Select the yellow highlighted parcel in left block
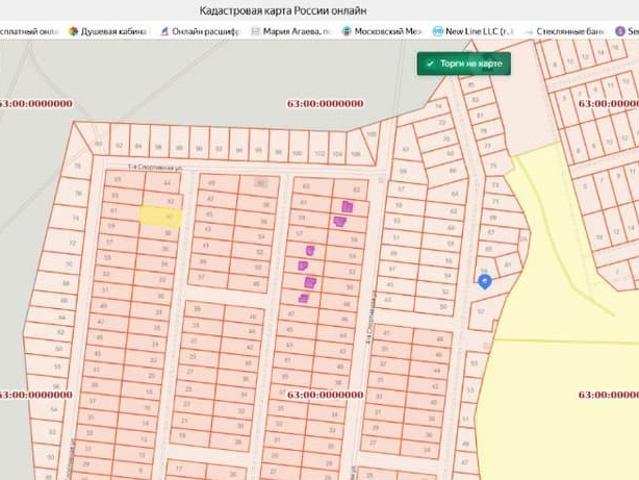 click(x=159, y=214)
